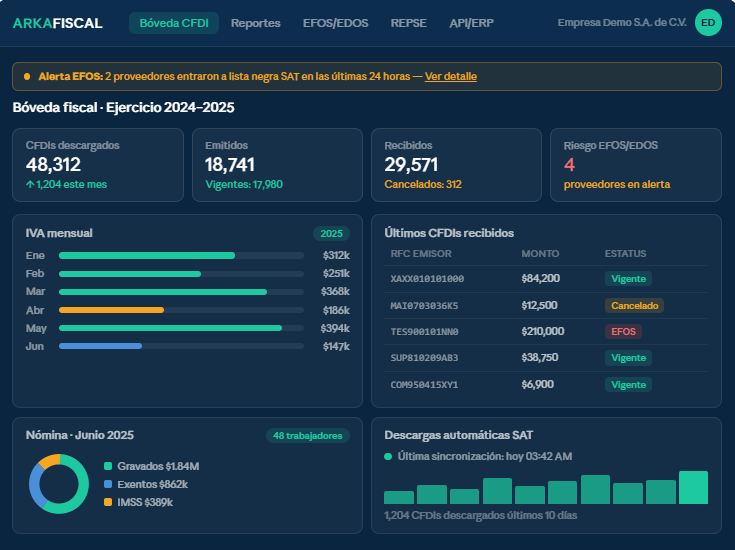Click the Vigente status for COM950415XY1
The image size is (735, 550).
click(628, 384)
